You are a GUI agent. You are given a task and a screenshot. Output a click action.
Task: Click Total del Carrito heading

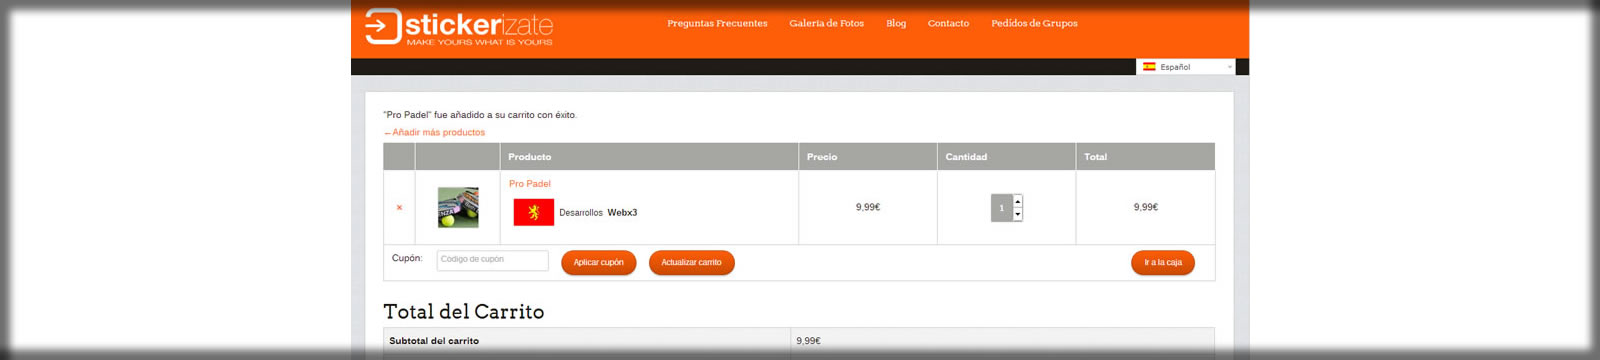click(464, 312)
